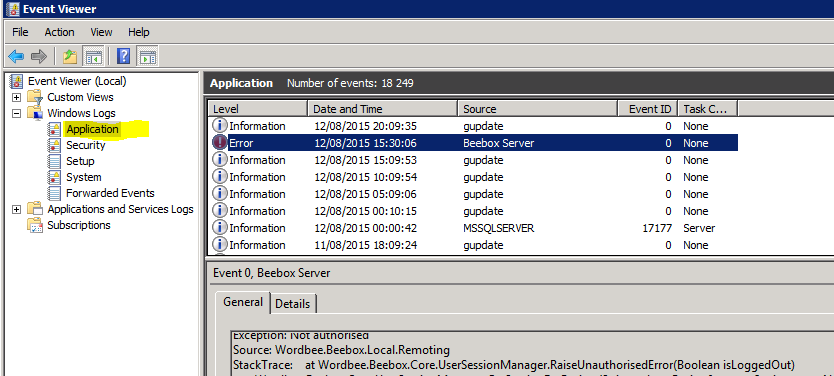Open the View menu
This screenshot has width=834, height=376.
(x=101, y=32)
